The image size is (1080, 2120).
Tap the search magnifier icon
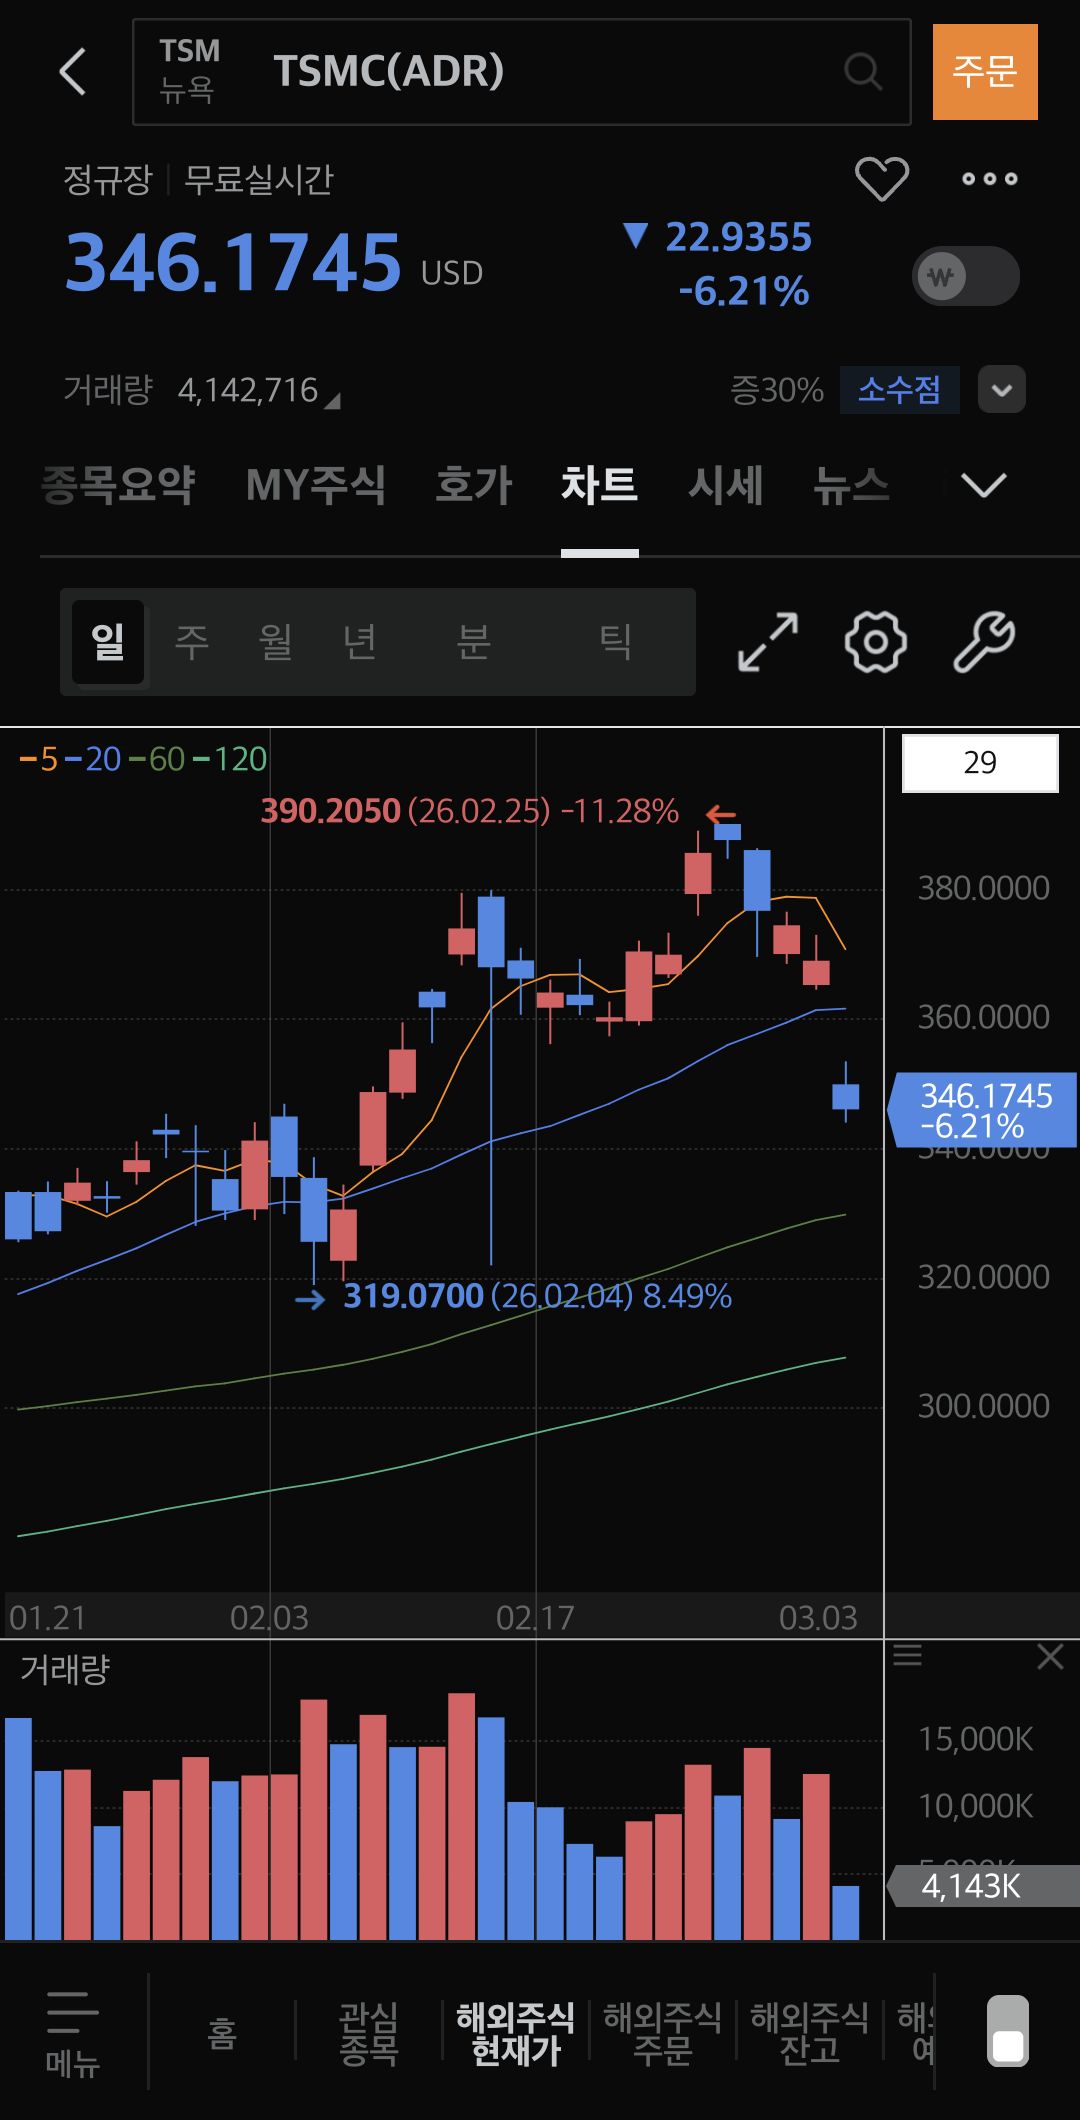pos(862,72)
